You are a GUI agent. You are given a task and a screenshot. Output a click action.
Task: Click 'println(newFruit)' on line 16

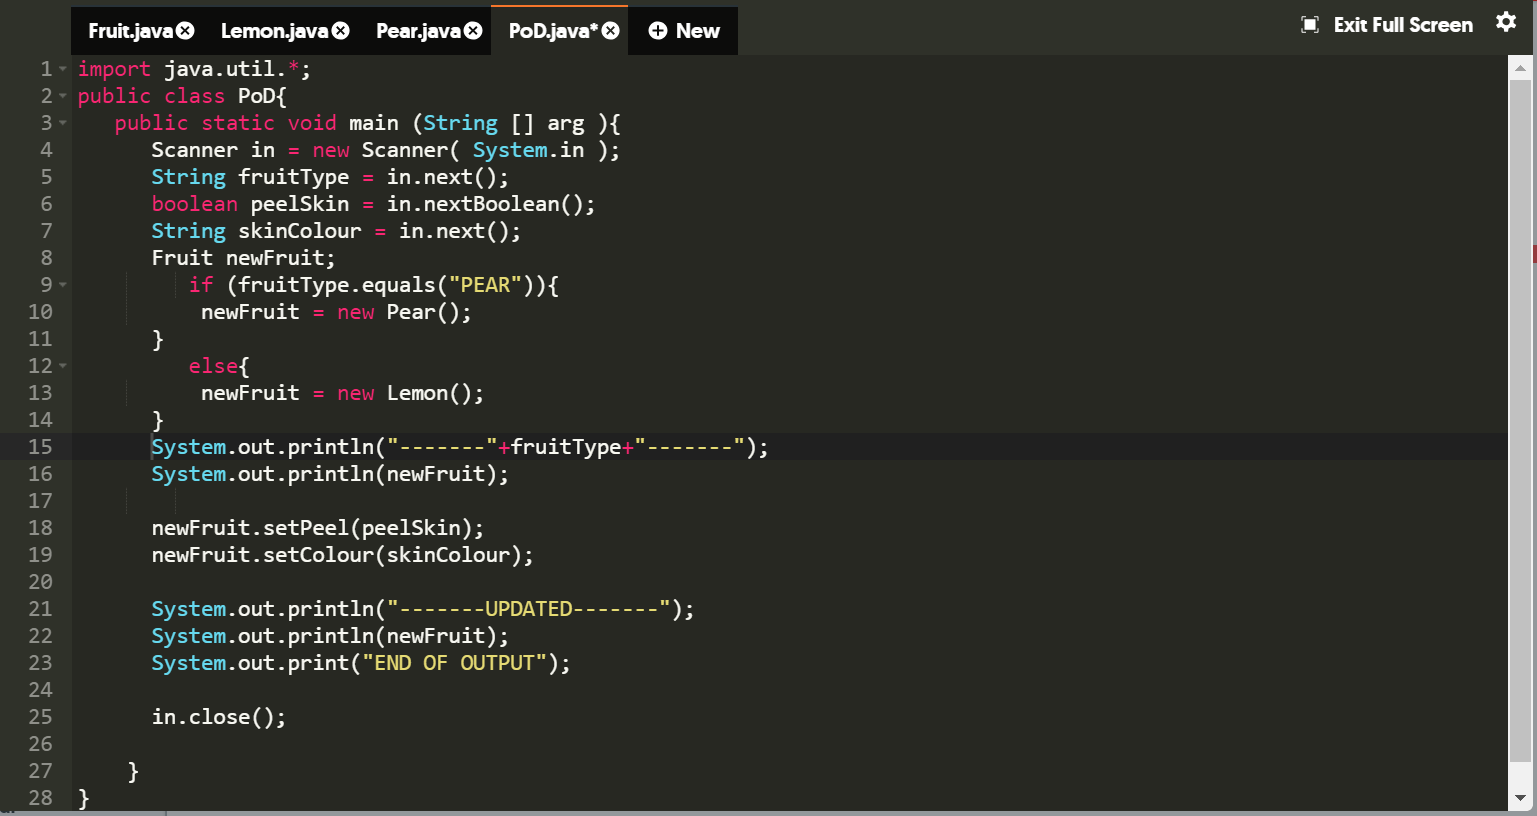392,474
